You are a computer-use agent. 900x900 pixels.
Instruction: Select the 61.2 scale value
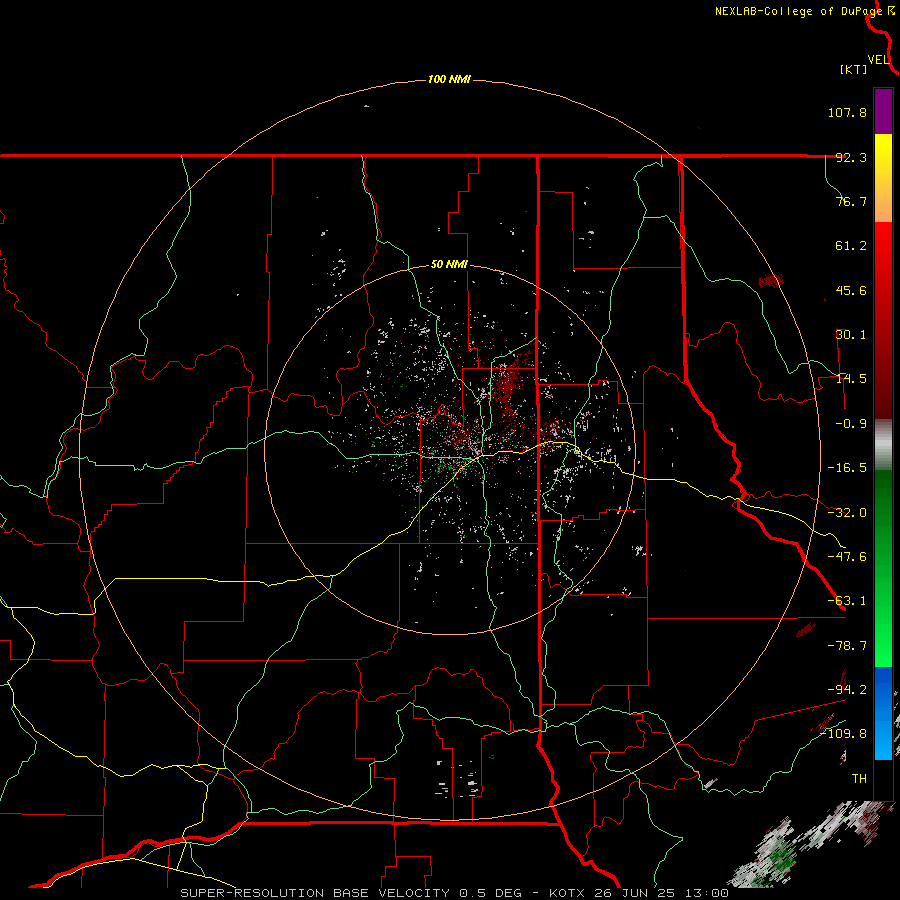click(x=851, y=246)
